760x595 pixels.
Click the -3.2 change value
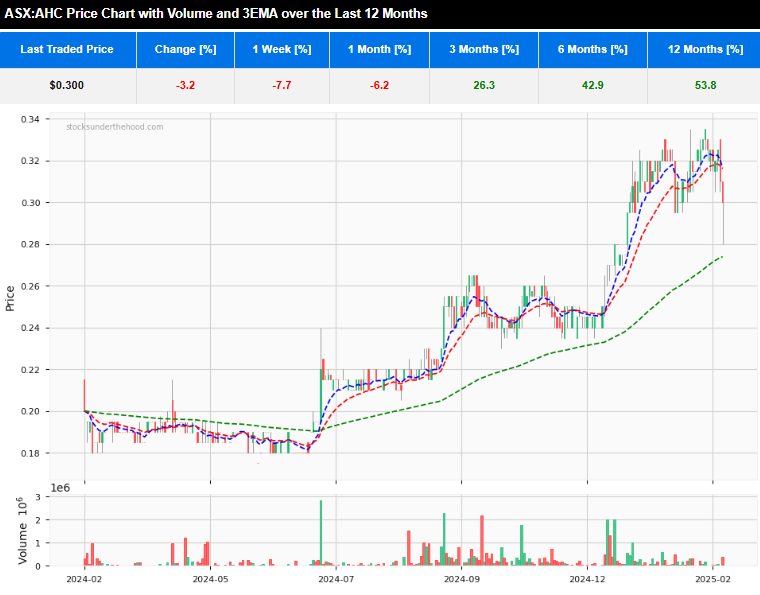coord(185,85)
